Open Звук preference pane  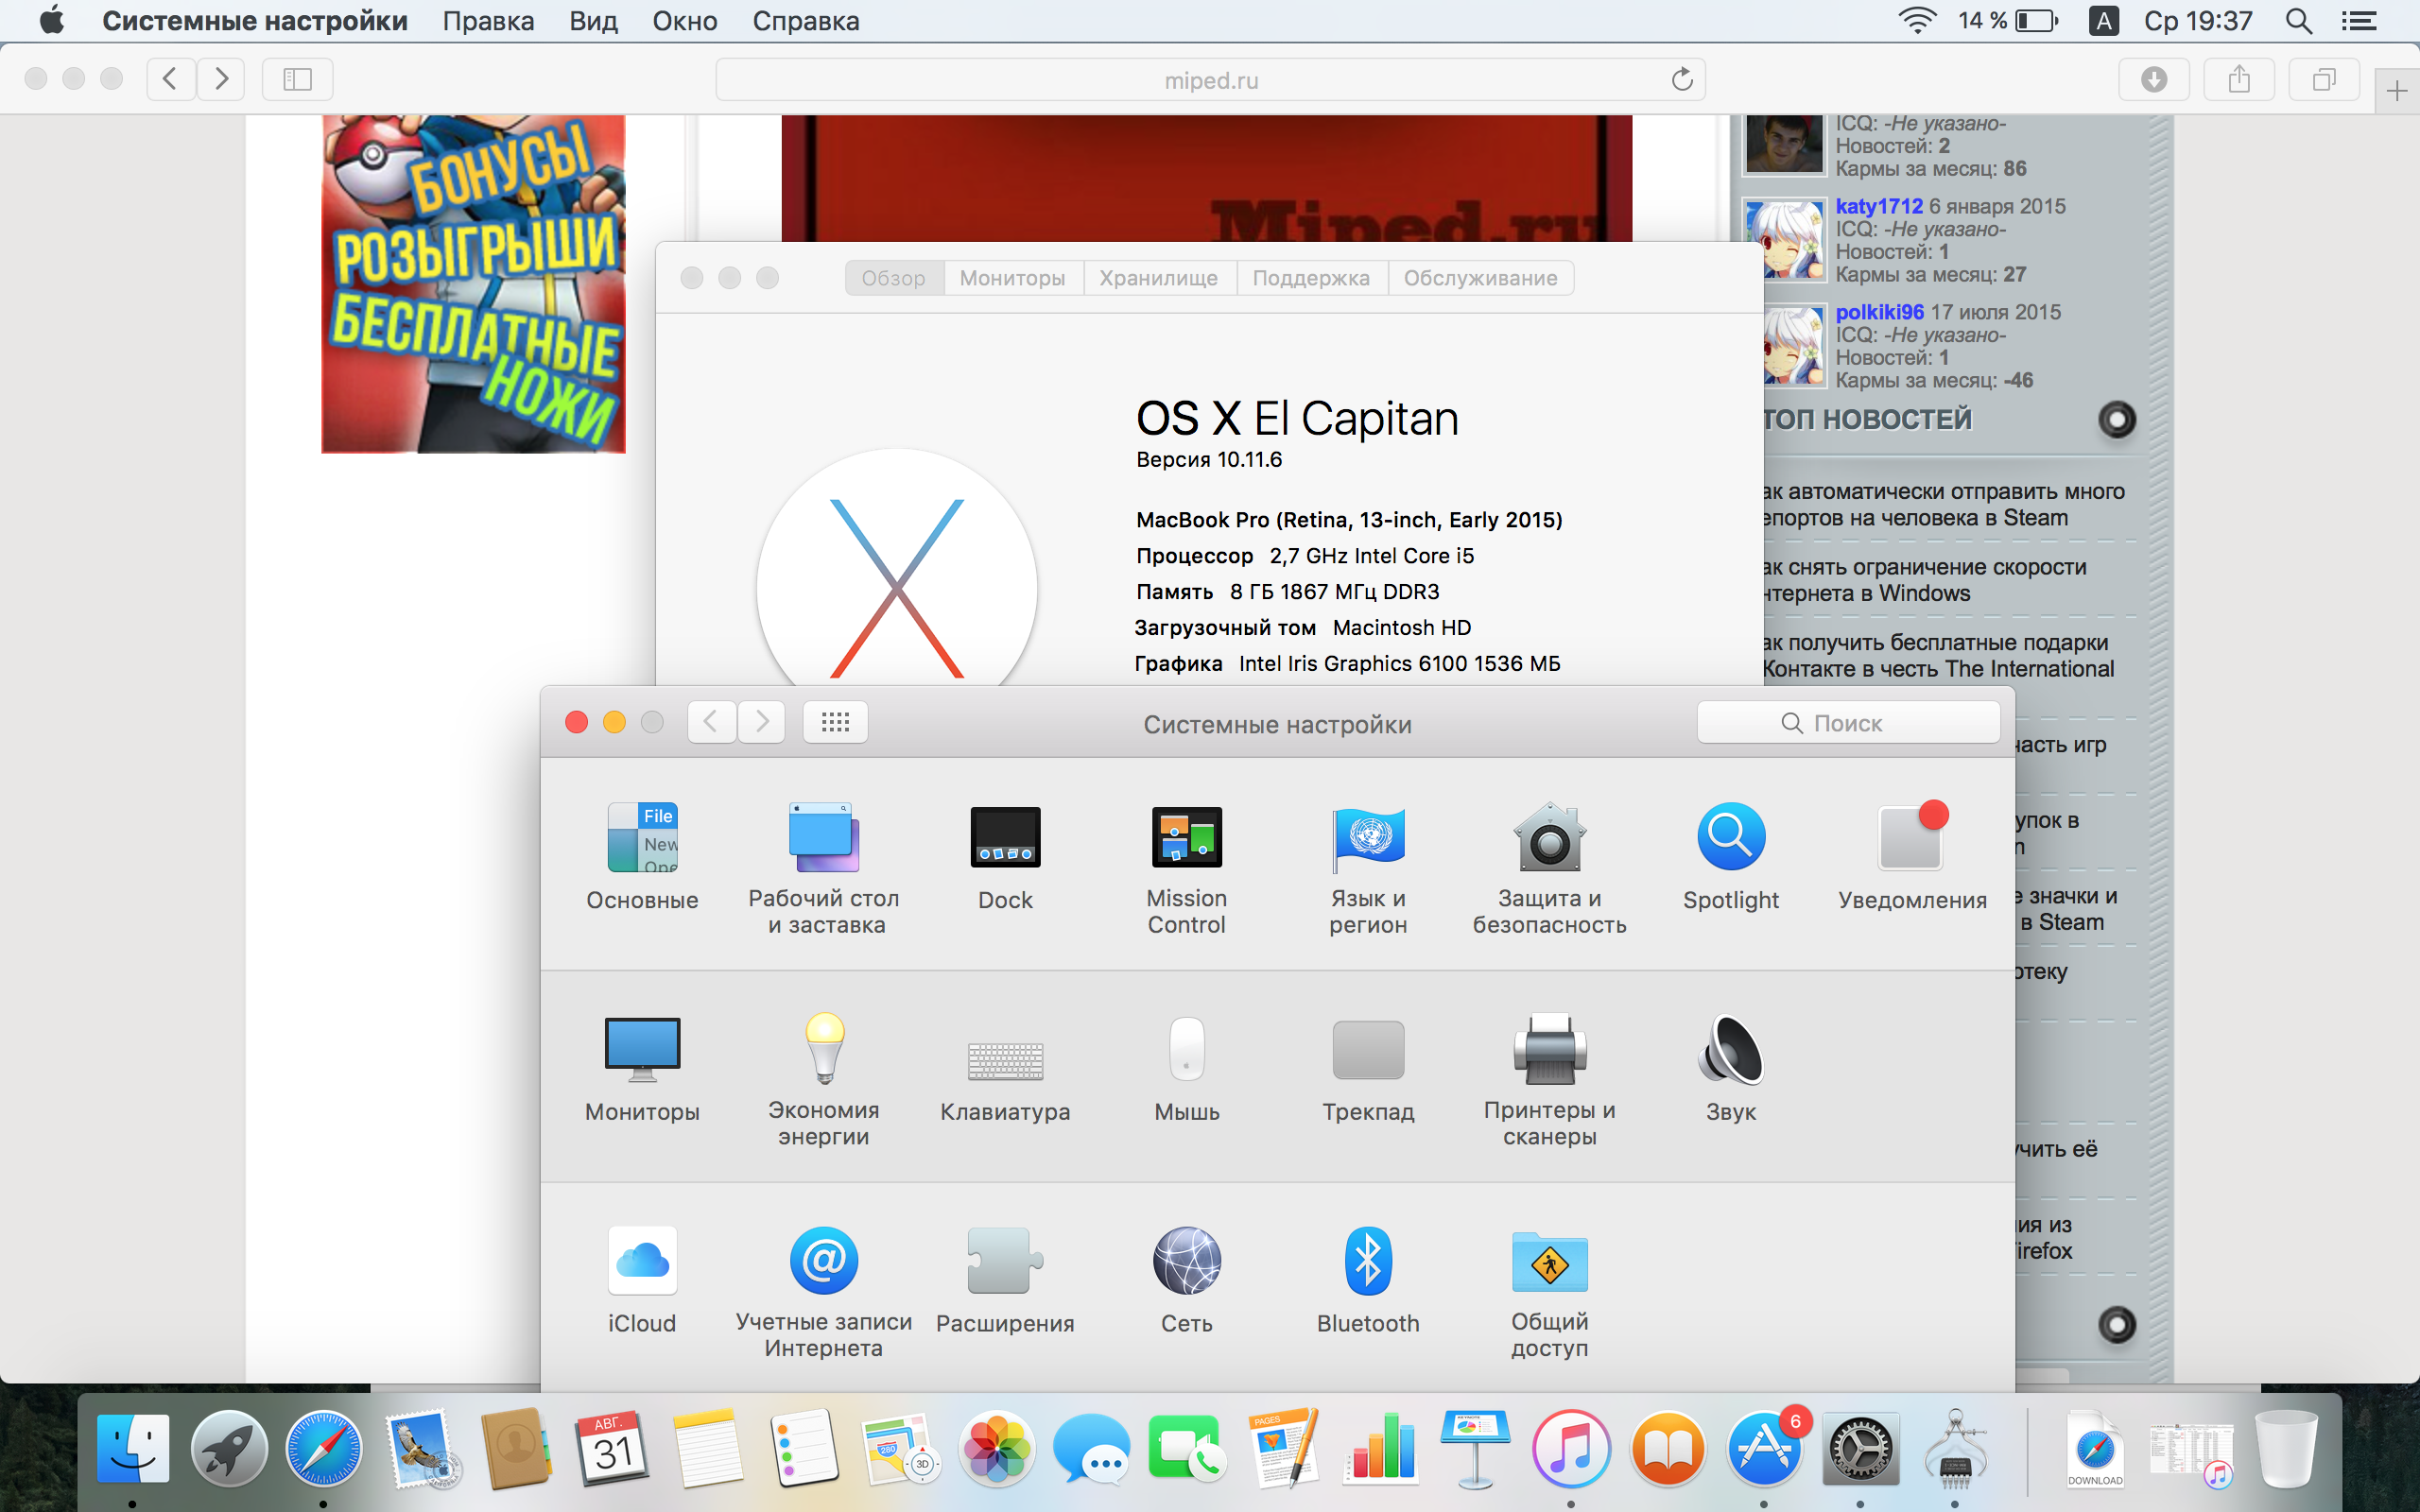pos(1731,1068)
